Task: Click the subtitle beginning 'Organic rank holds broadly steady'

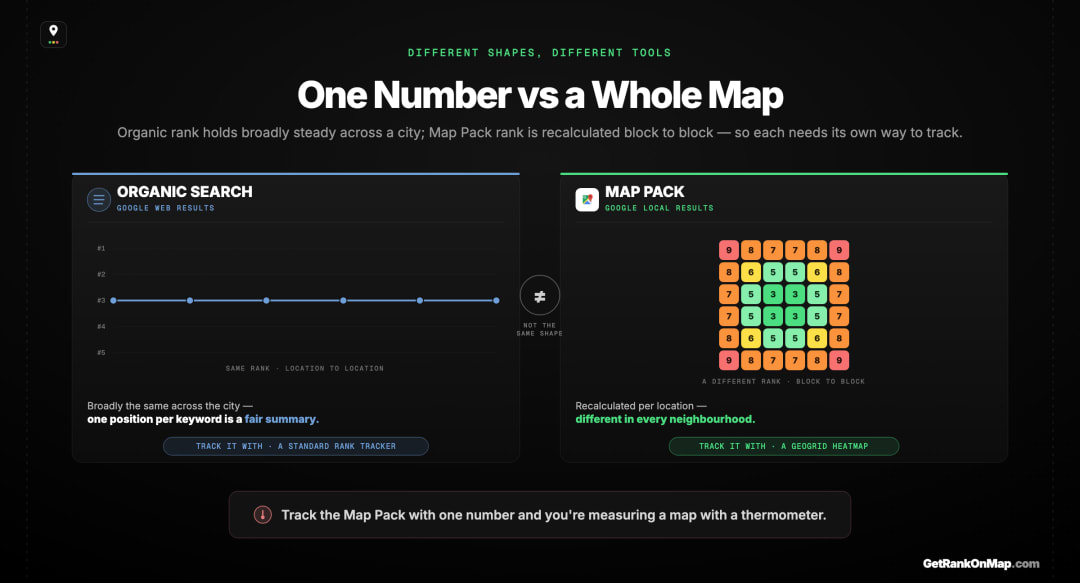Action: click(539, 132)
